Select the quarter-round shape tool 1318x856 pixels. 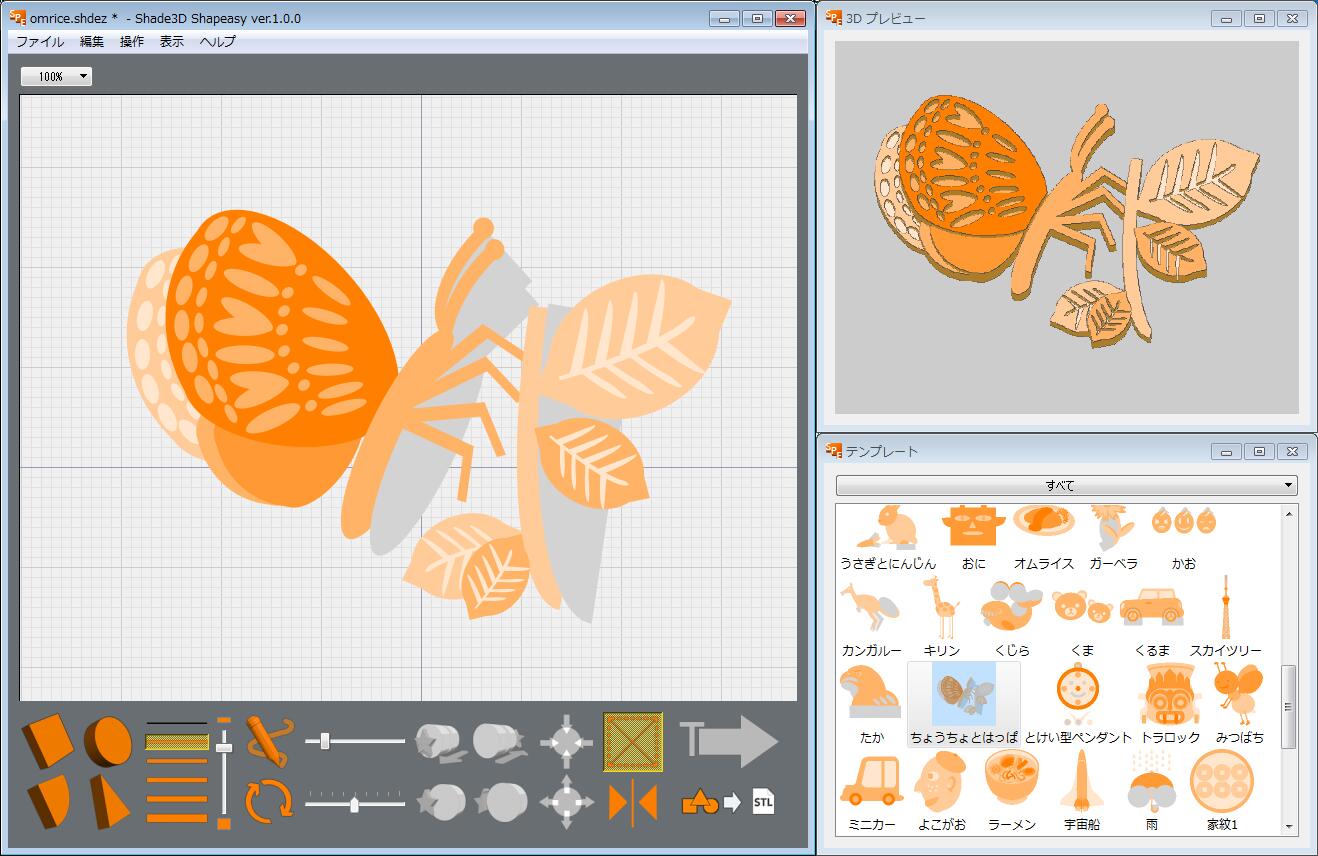pos(49,801)
